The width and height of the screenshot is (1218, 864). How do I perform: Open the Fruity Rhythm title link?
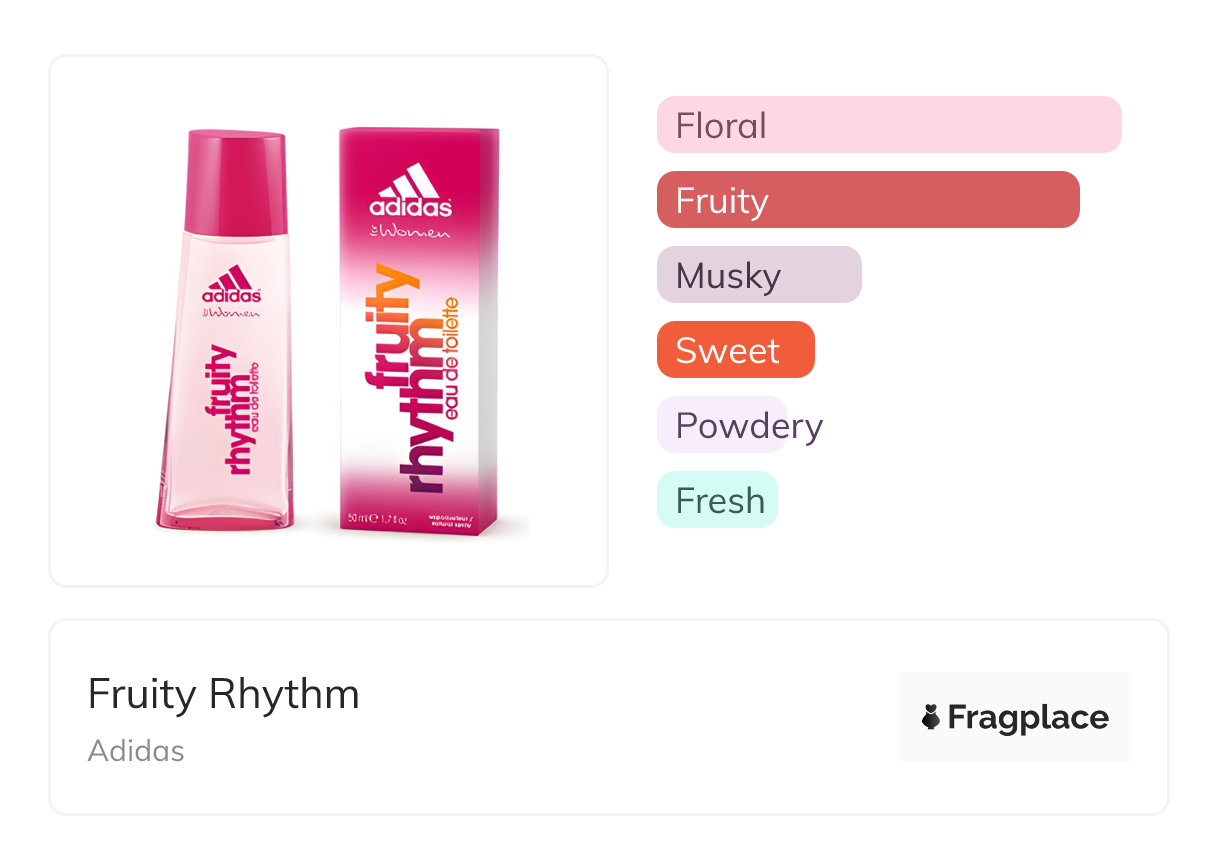223,694
